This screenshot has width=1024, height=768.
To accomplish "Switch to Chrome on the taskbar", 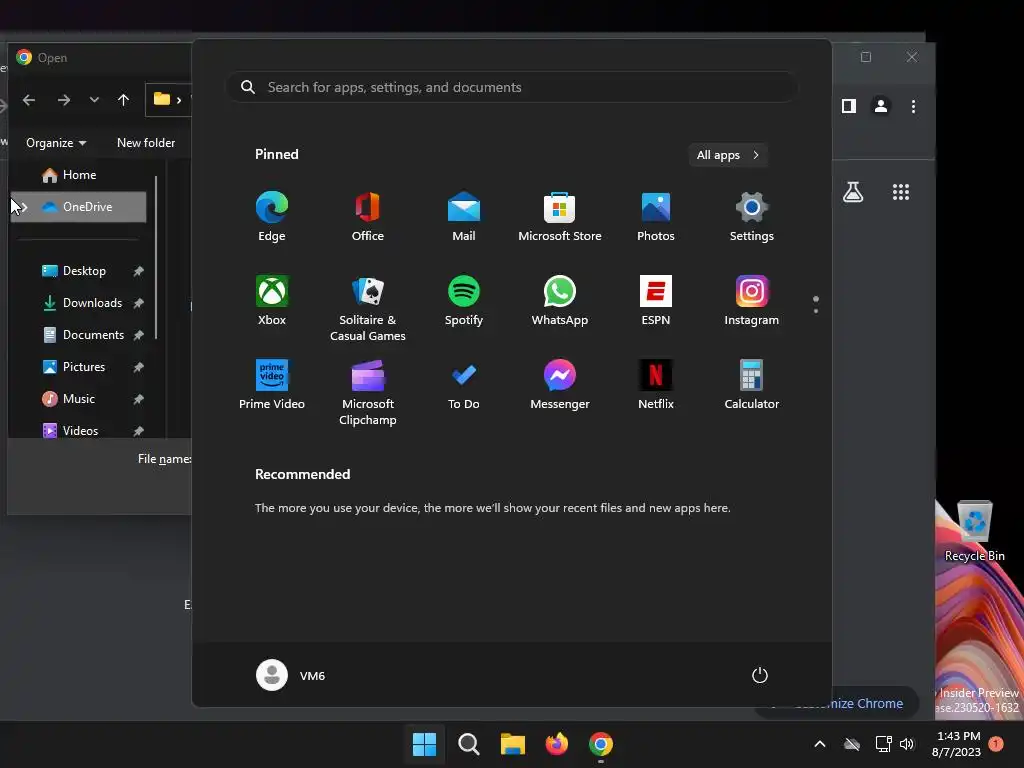I will pos(601,744).
